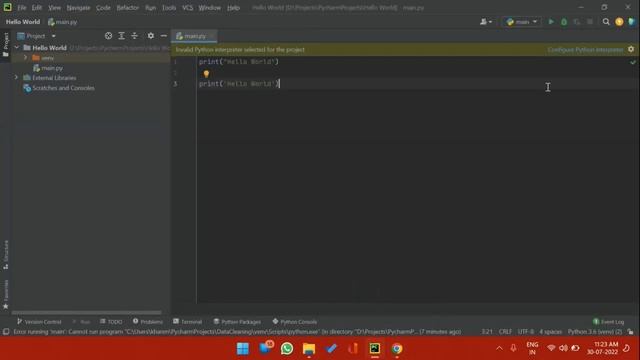The image size is (640, 360).
Task: Expand External Libraries node
Action: (16, 78)
